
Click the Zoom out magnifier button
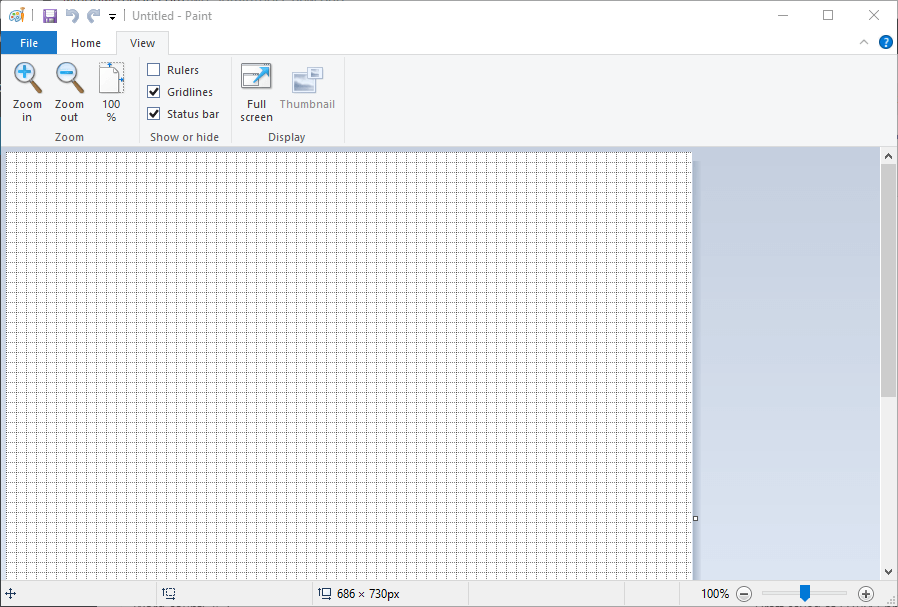[69, 92]
